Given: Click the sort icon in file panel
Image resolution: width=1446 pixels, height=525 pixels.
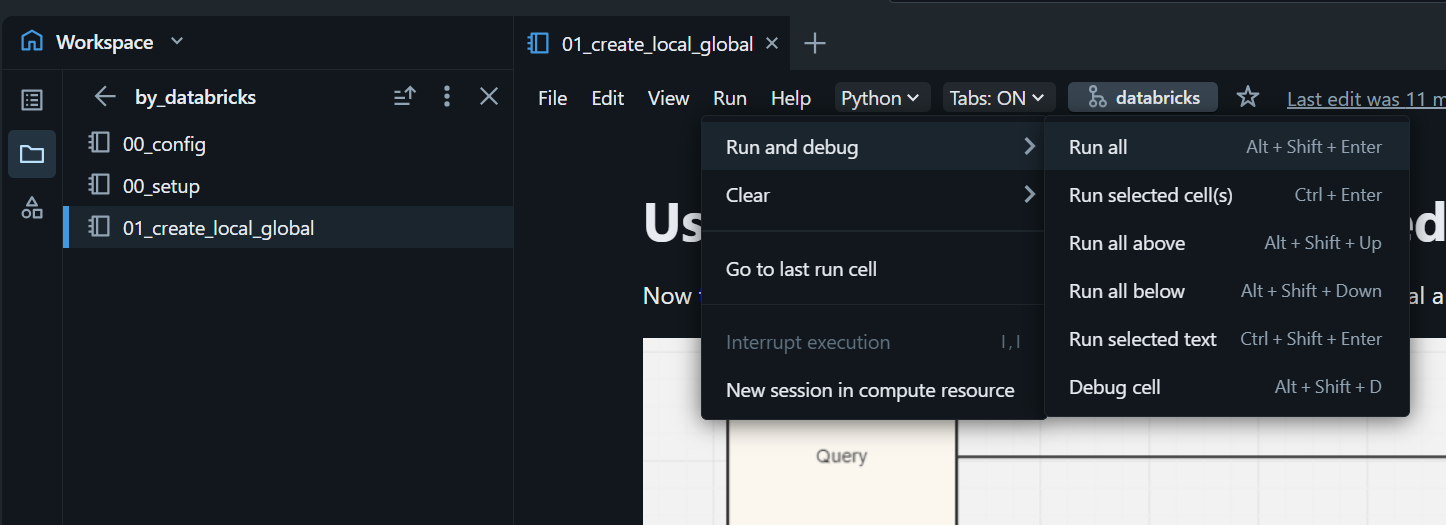Looking at the screenshot, I should (x=404, y=97).
